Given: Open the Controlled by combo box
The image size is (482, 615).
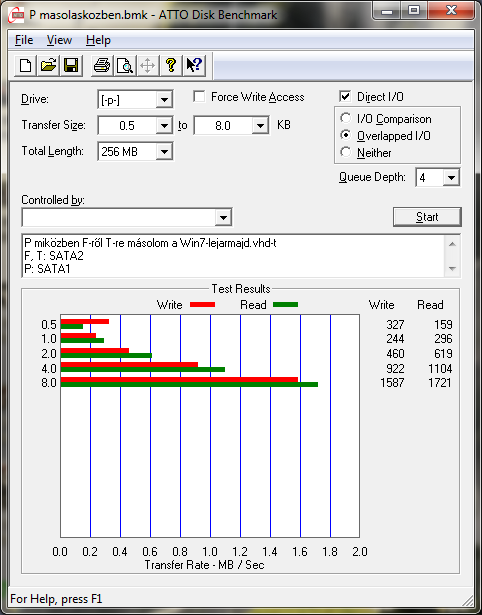Looking at the screenshot, I should pos(127,218).
